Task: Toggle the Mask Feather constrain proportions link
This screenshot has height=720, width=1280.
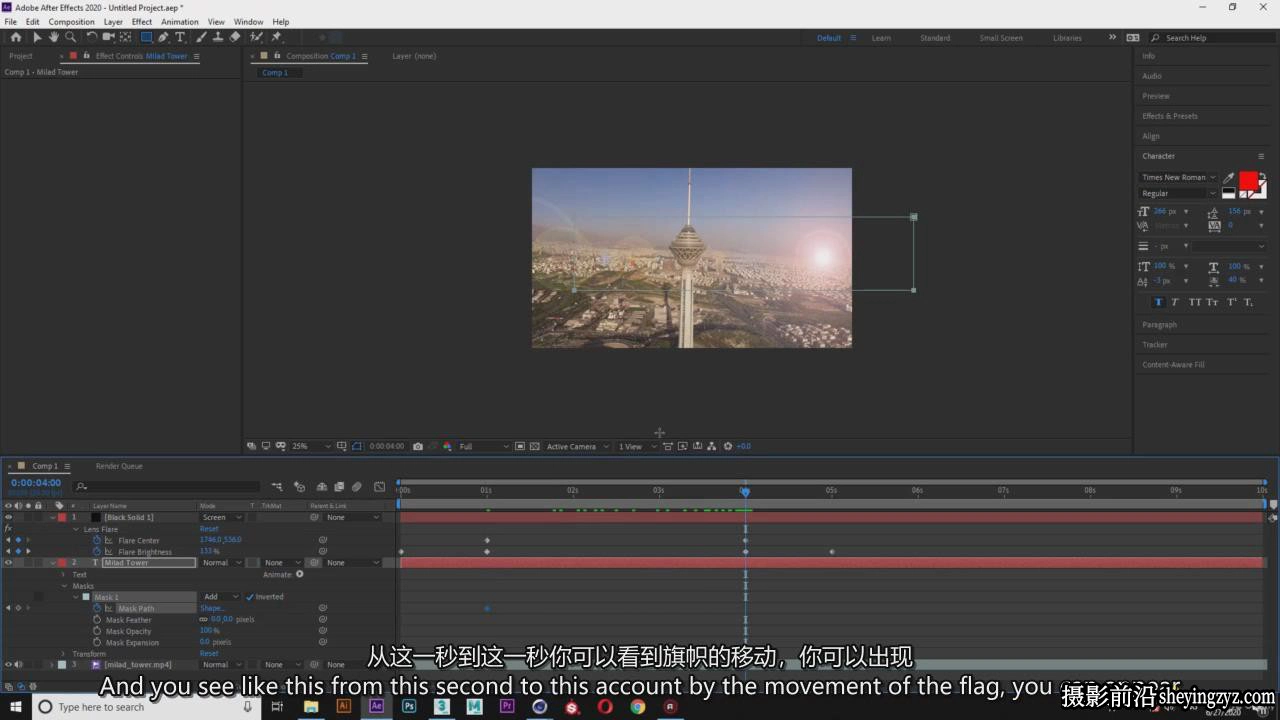Action: click(203, 619)
